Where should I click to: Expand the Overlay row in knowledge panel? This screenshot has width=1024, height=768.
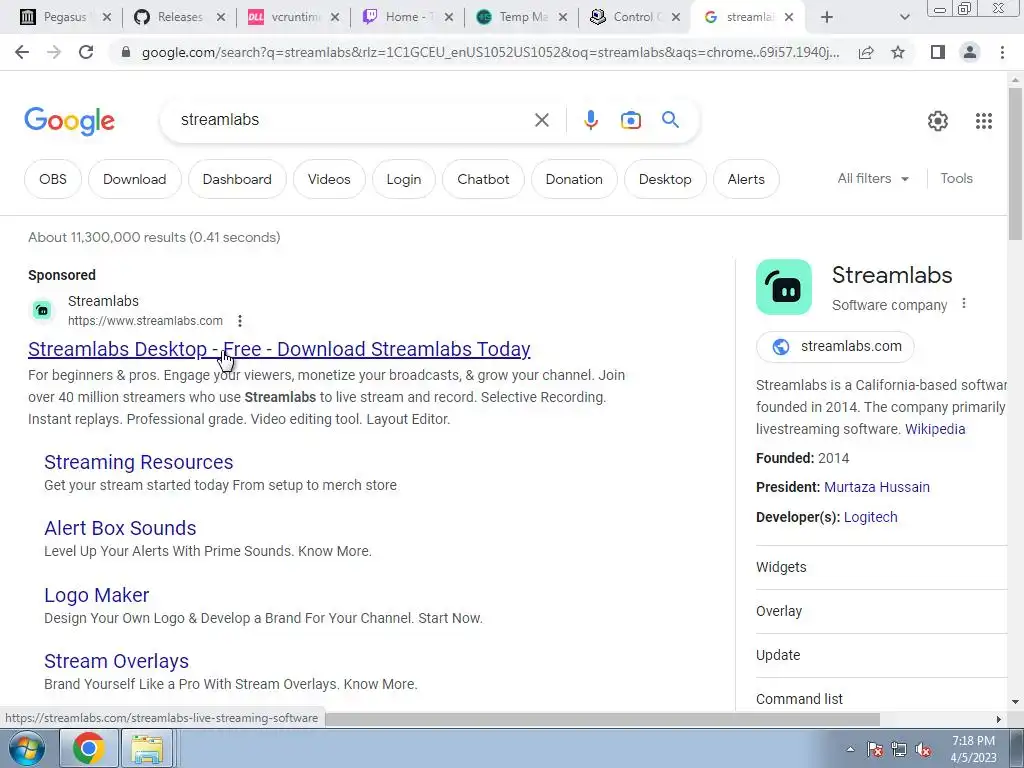tap(882, 611)
